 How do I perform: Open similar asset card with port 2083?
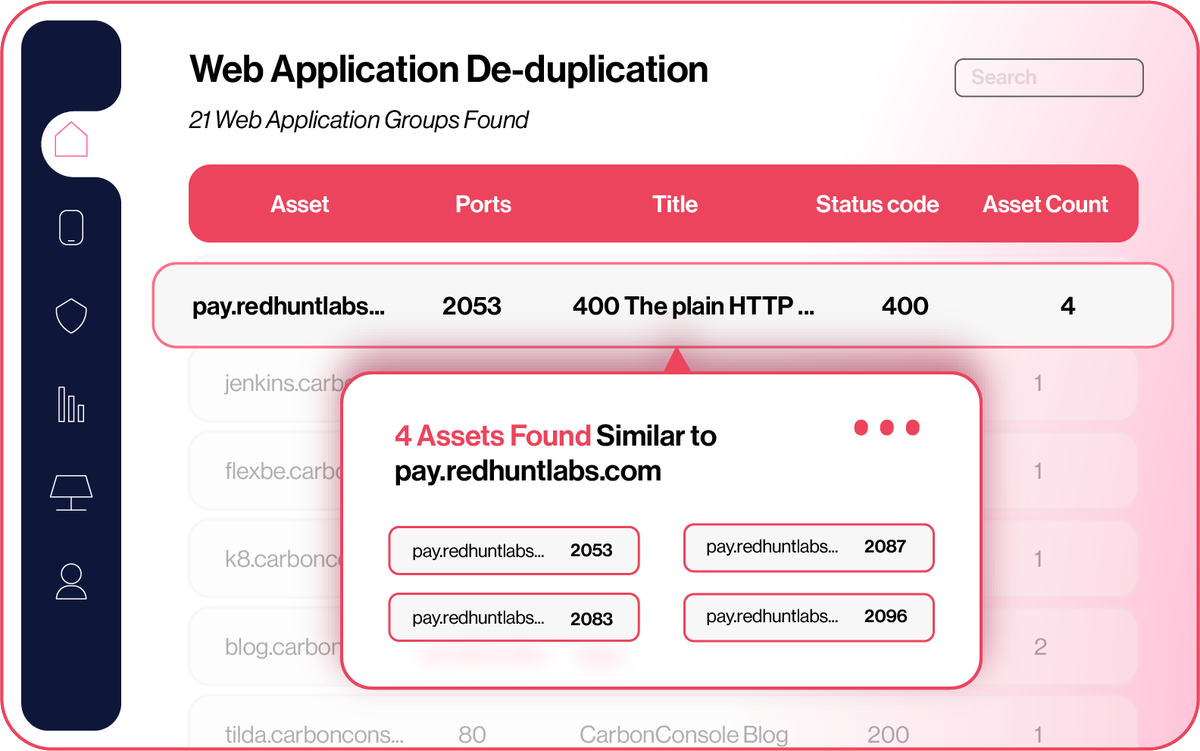pos(514,618)
